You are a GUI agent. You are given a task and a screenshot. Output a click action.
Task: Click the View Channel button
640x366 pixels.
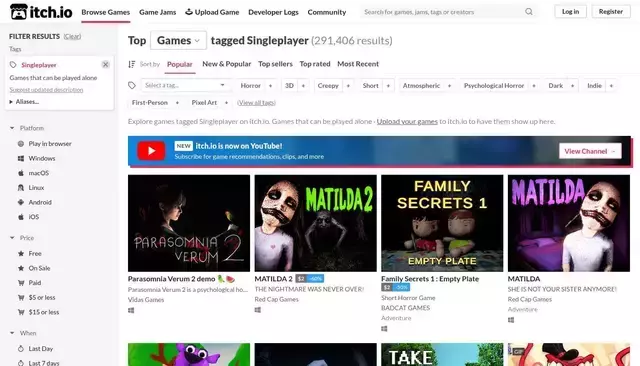coord(590,151)
